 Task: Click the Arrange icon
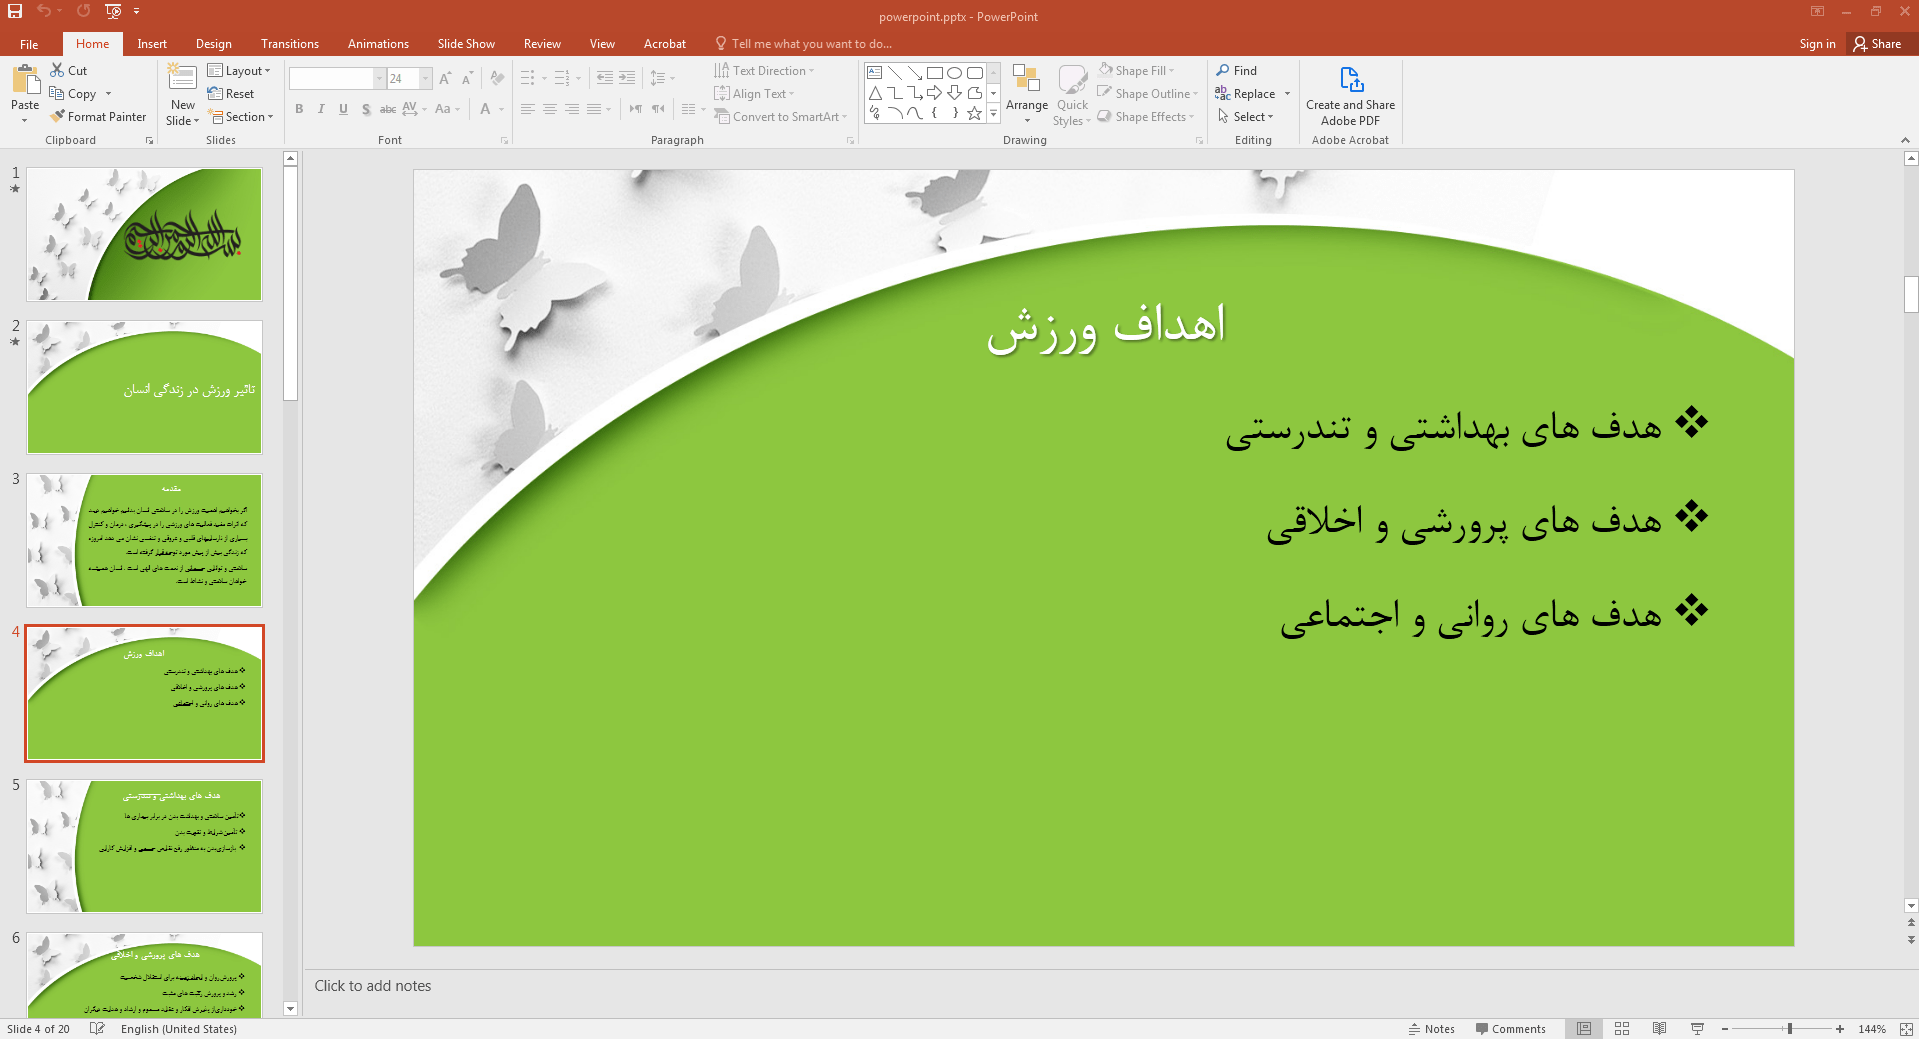pos(1026,79)
